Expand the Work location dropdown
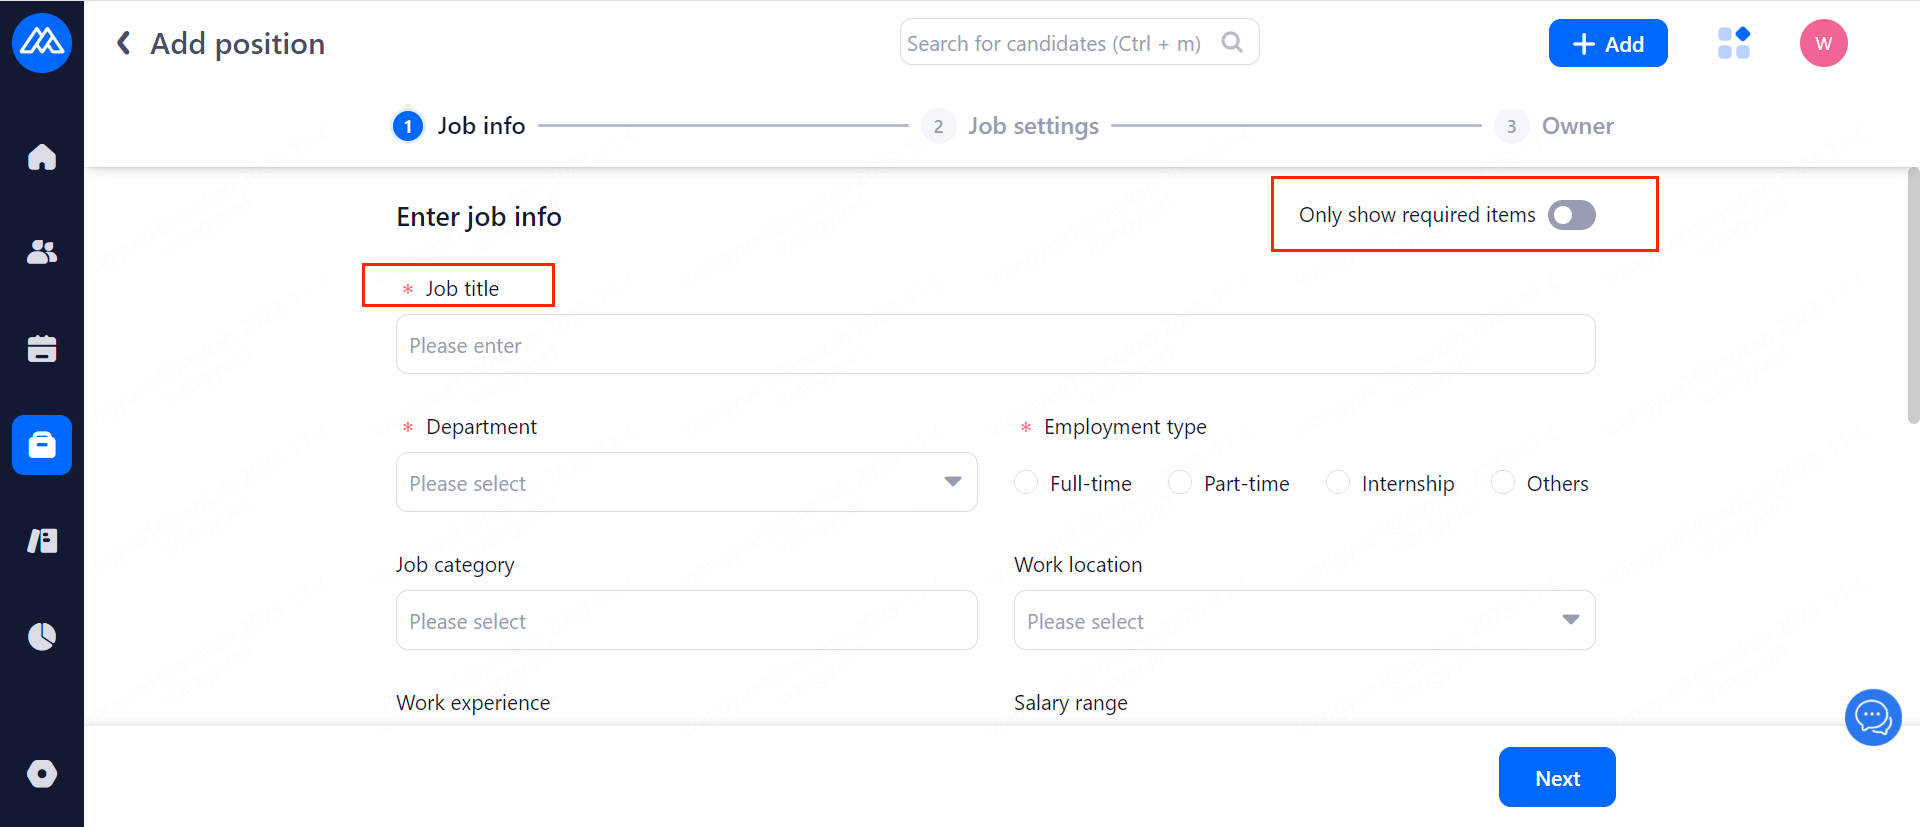This screenshot has width=1920, height=827. pyautogui.click(x=1304, y=620)
